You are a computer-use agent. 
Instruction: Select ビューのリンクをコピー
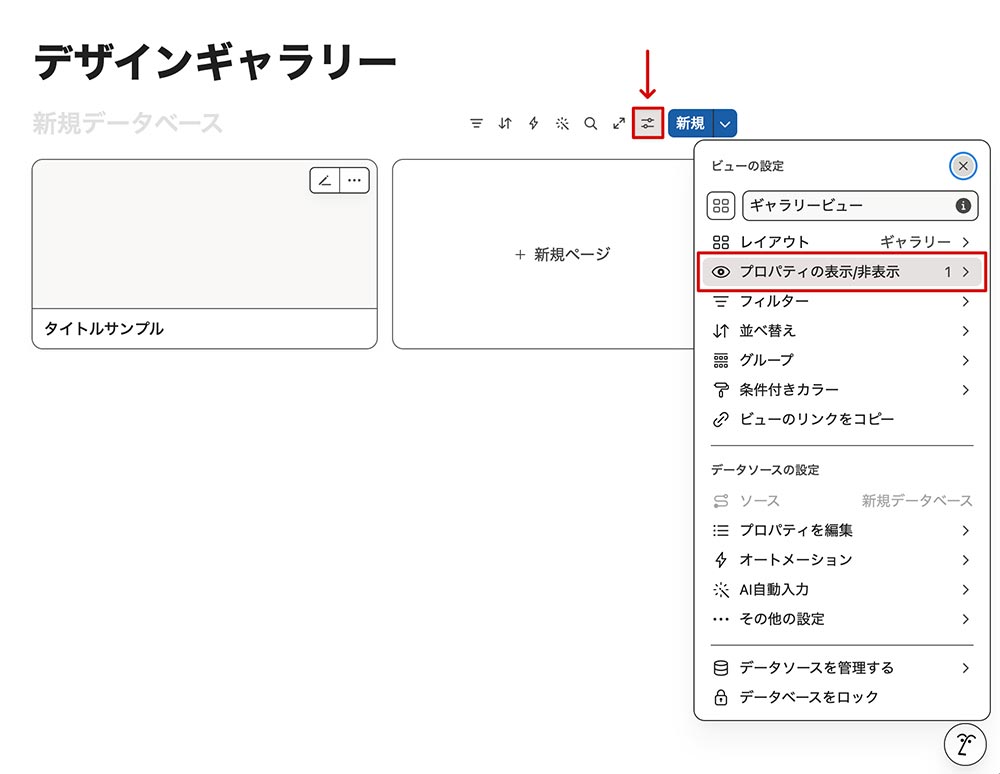(842, 419)
